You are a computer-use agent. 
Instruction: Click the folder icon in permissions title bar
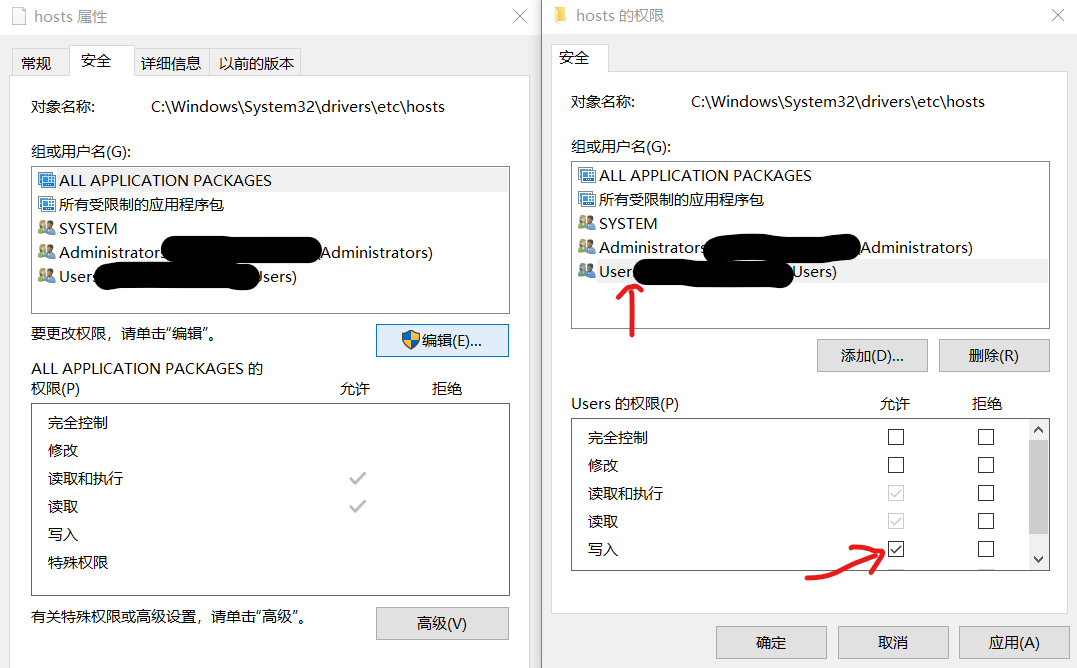560,14
